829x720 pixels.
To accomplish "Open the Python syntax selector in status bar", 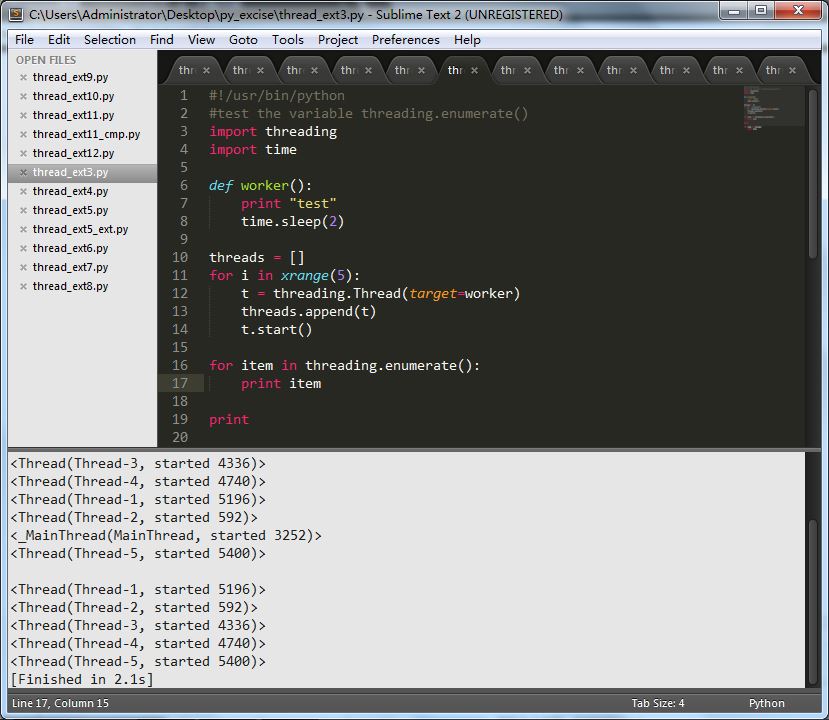I will tap(766, 703).
